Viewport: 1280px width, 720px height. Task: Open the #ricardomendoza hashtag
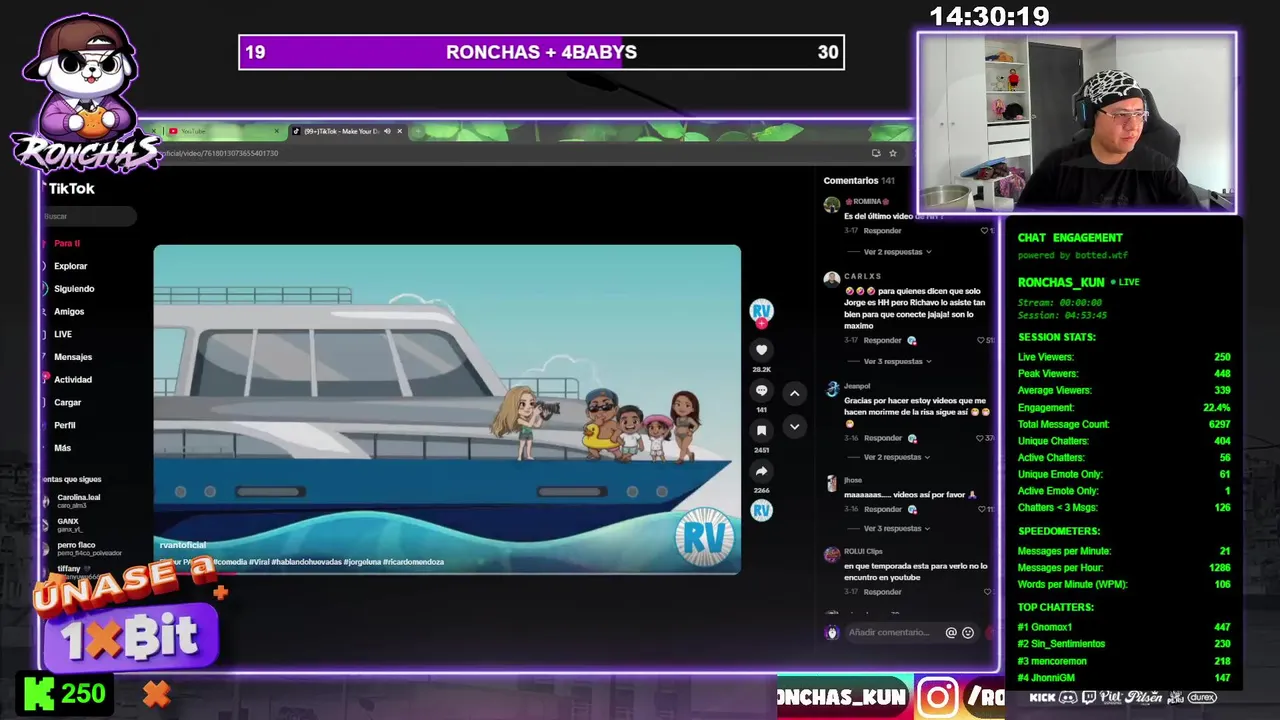pos(413,562)
